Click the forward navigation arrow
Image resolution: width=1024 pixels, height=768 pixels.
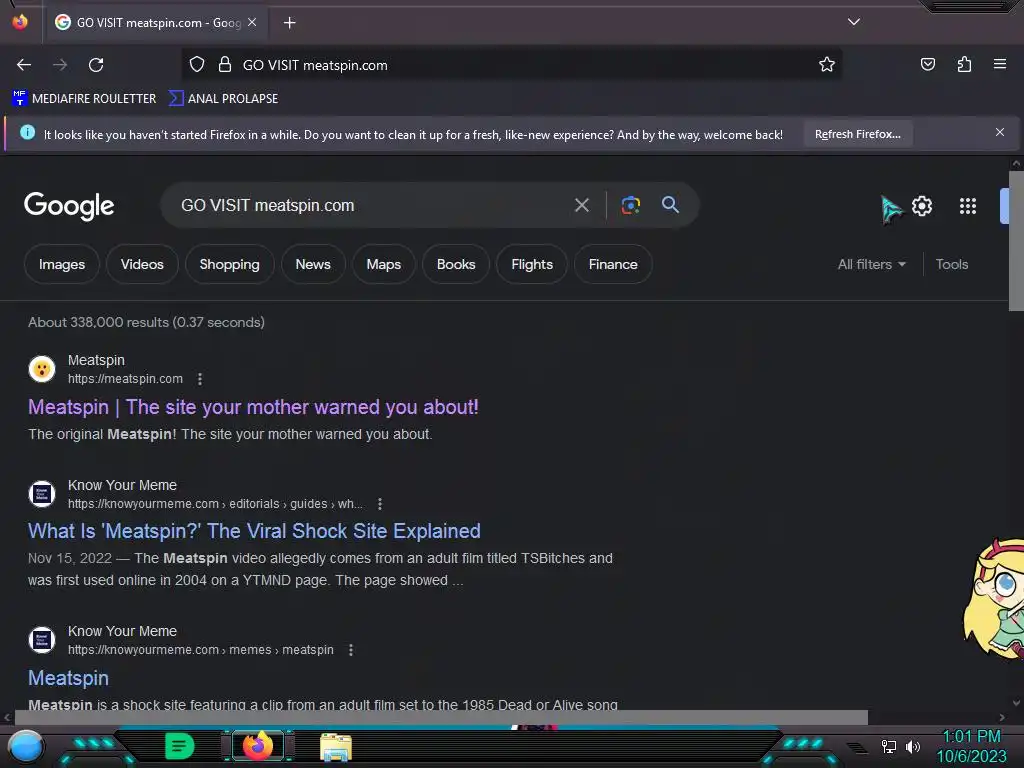click(x=60, y=65)
